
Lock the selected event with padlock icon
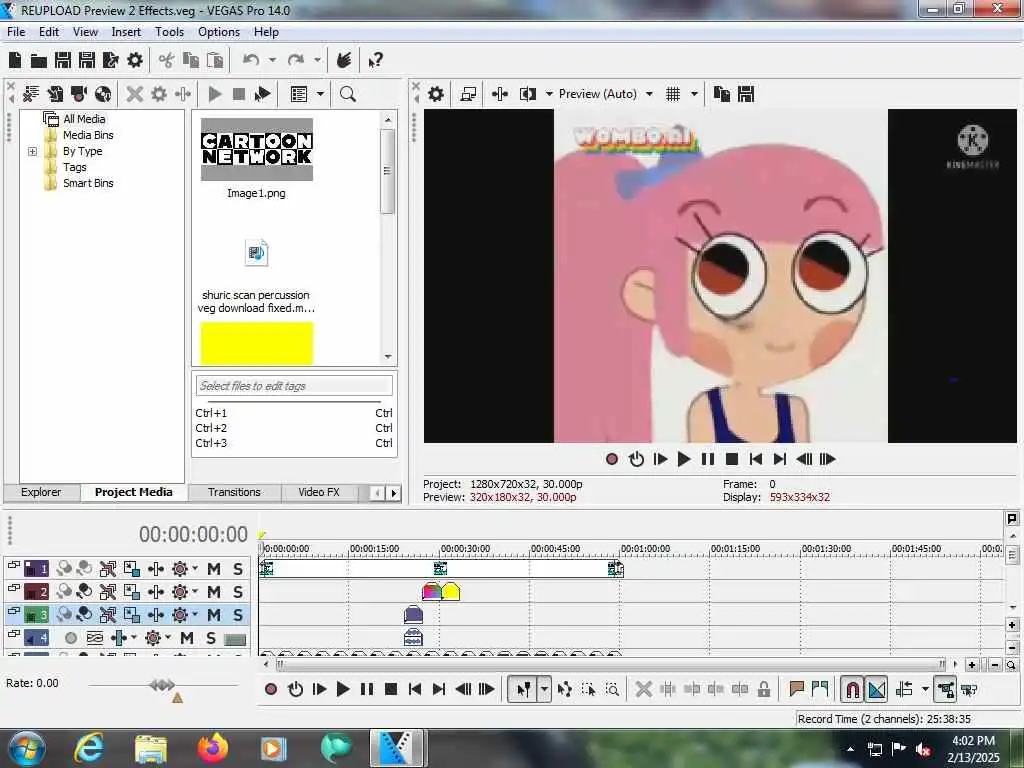click(x=764, y=690)
